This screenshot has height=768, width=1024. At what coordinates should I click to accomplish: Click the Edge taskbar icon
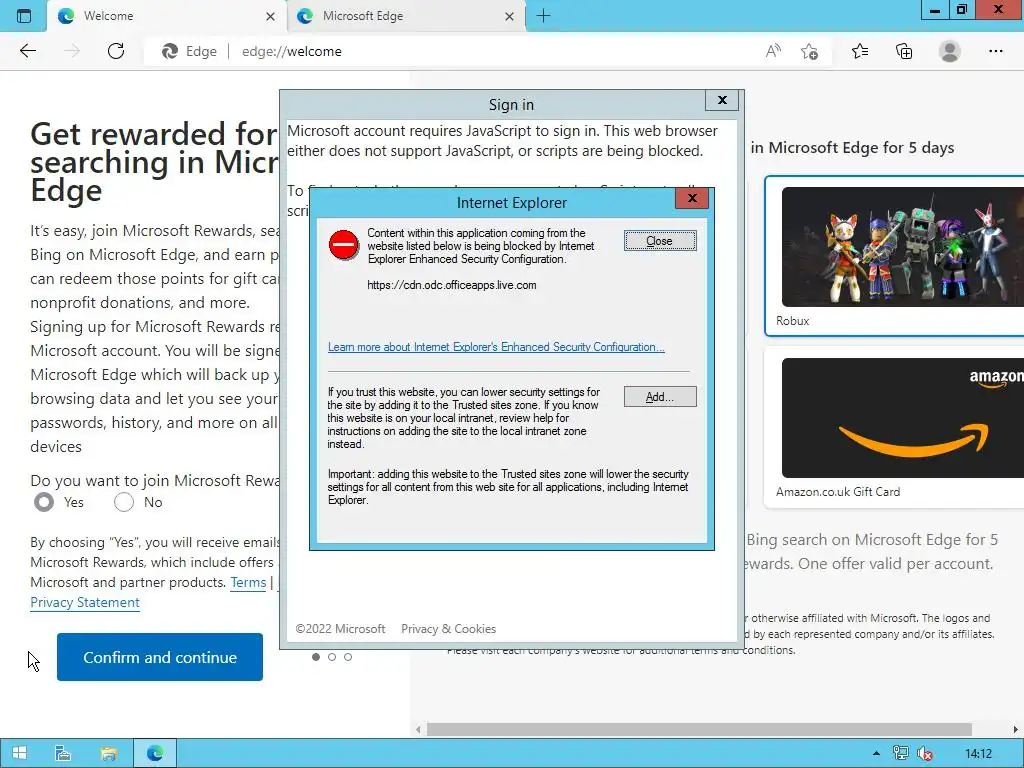click(x=155, y=753)
